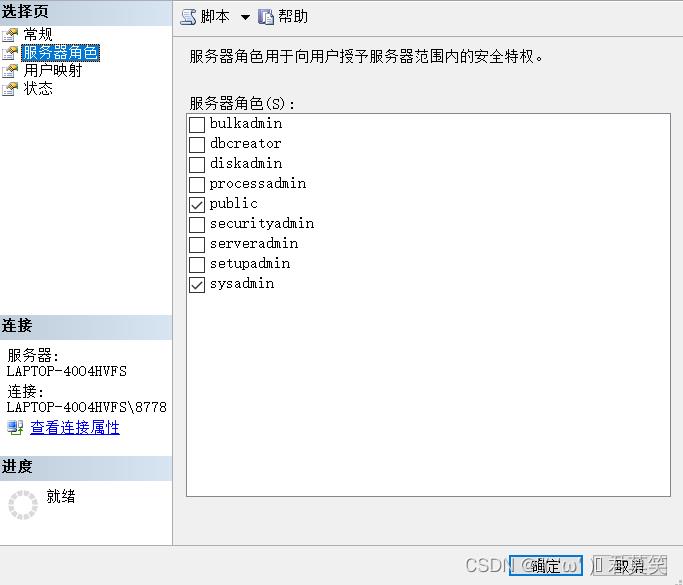
Task: Toggle the dbcreator role checkbox
Action: coord(197,144)
